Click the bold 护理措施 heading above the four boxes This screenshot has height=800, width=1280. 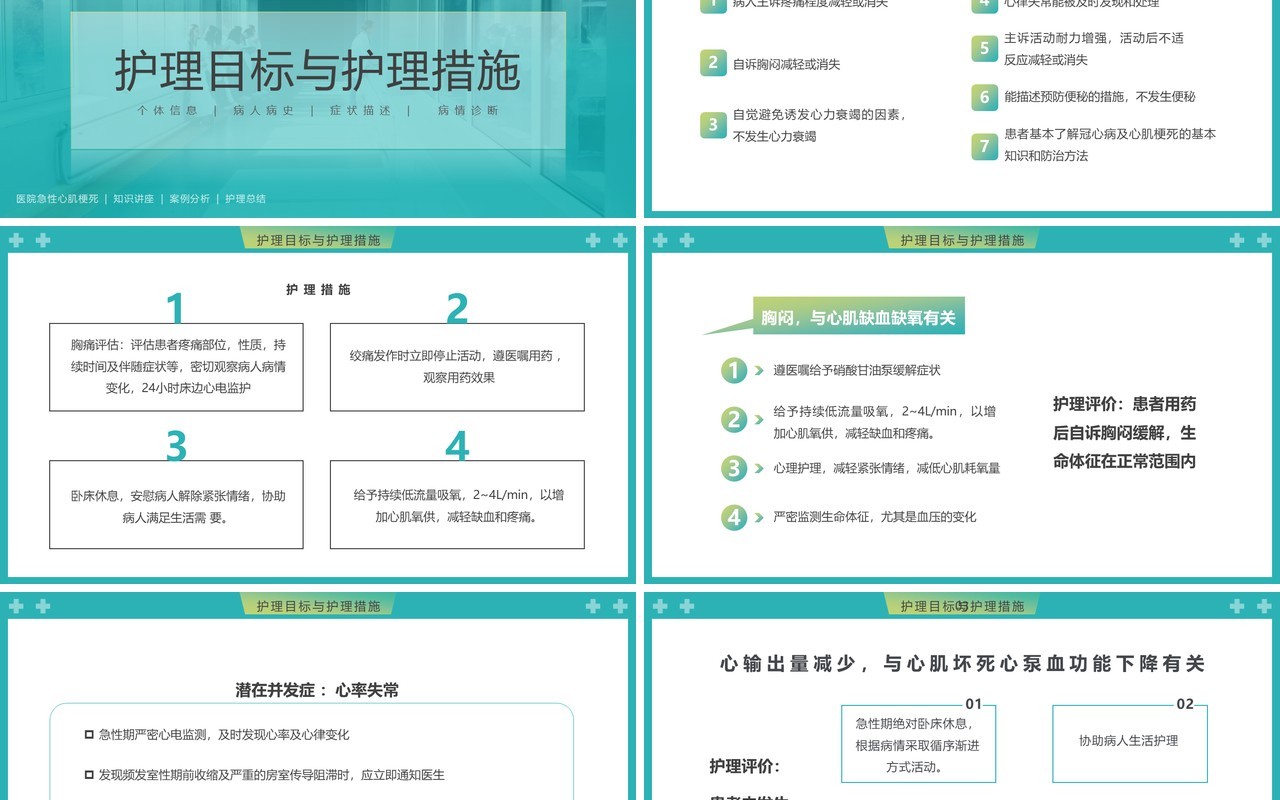click(x=318, y=290)
